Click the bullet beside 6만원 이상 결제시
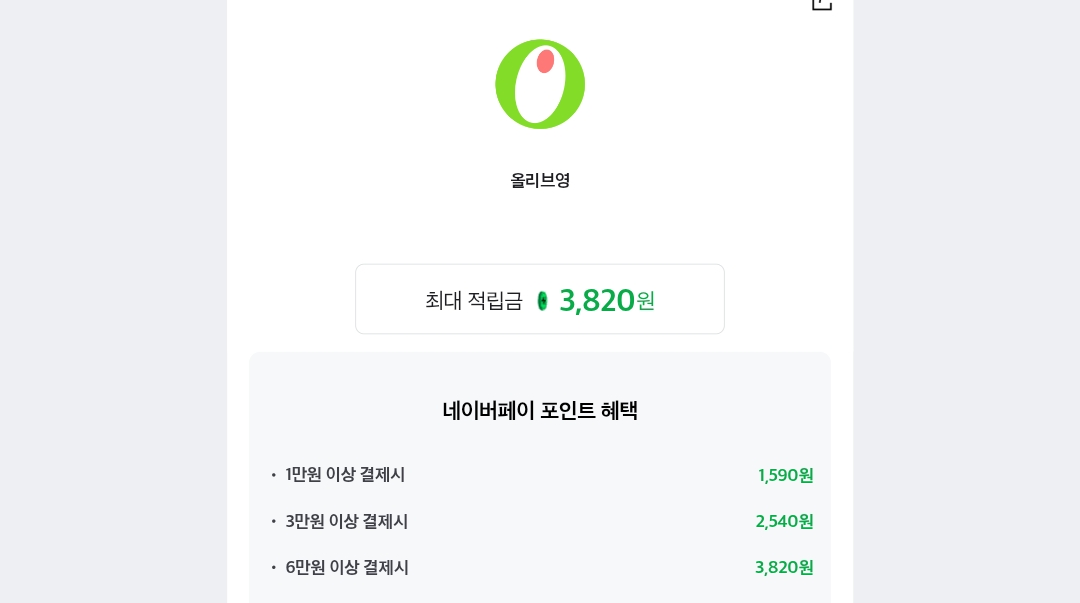 click(273, 567)
